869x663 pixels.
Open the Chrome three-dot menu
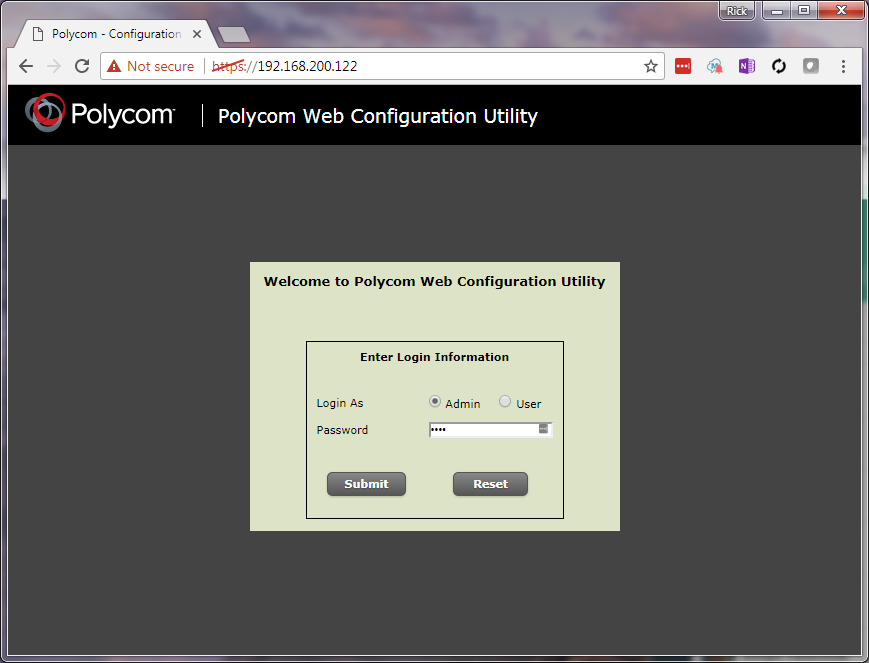pos(843,67)
